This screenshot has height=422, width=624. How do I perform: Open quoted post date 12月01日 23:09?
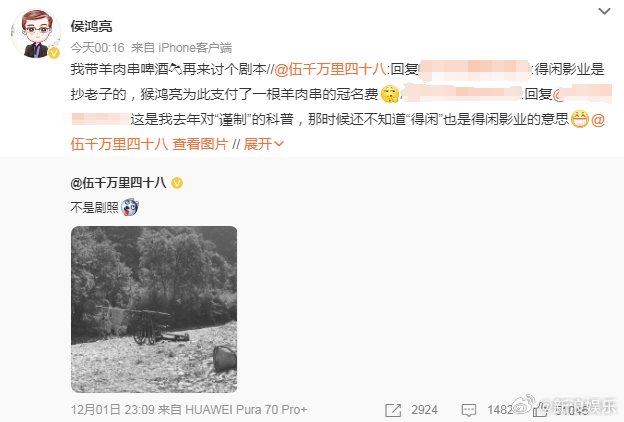click(x=113, y=410)
